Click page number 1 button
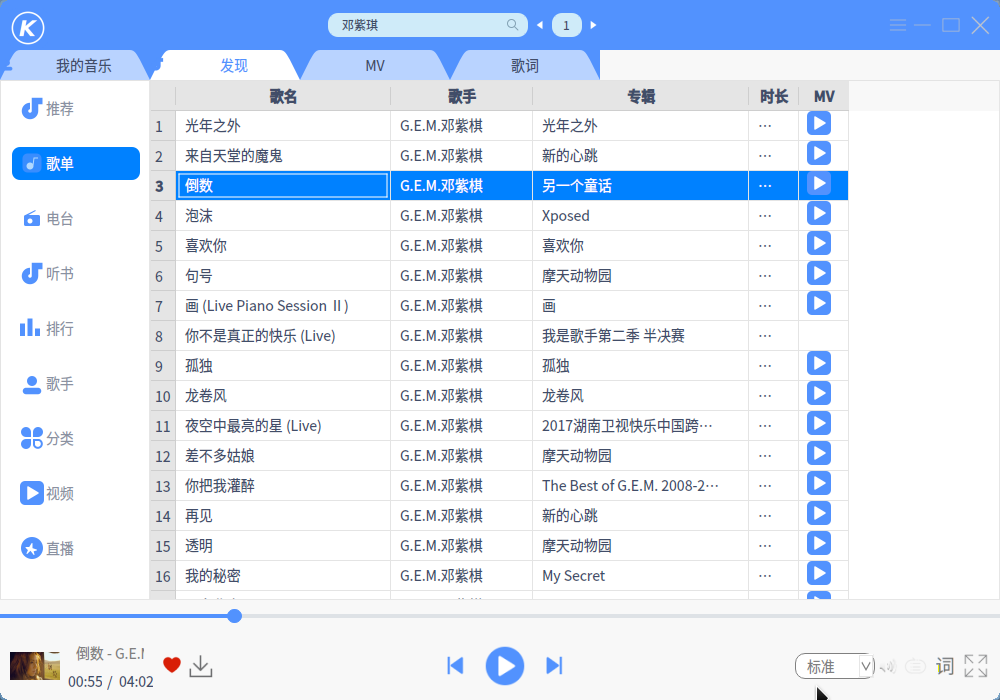Screen dimensions: 1000x700 click(x=566, y=26)
